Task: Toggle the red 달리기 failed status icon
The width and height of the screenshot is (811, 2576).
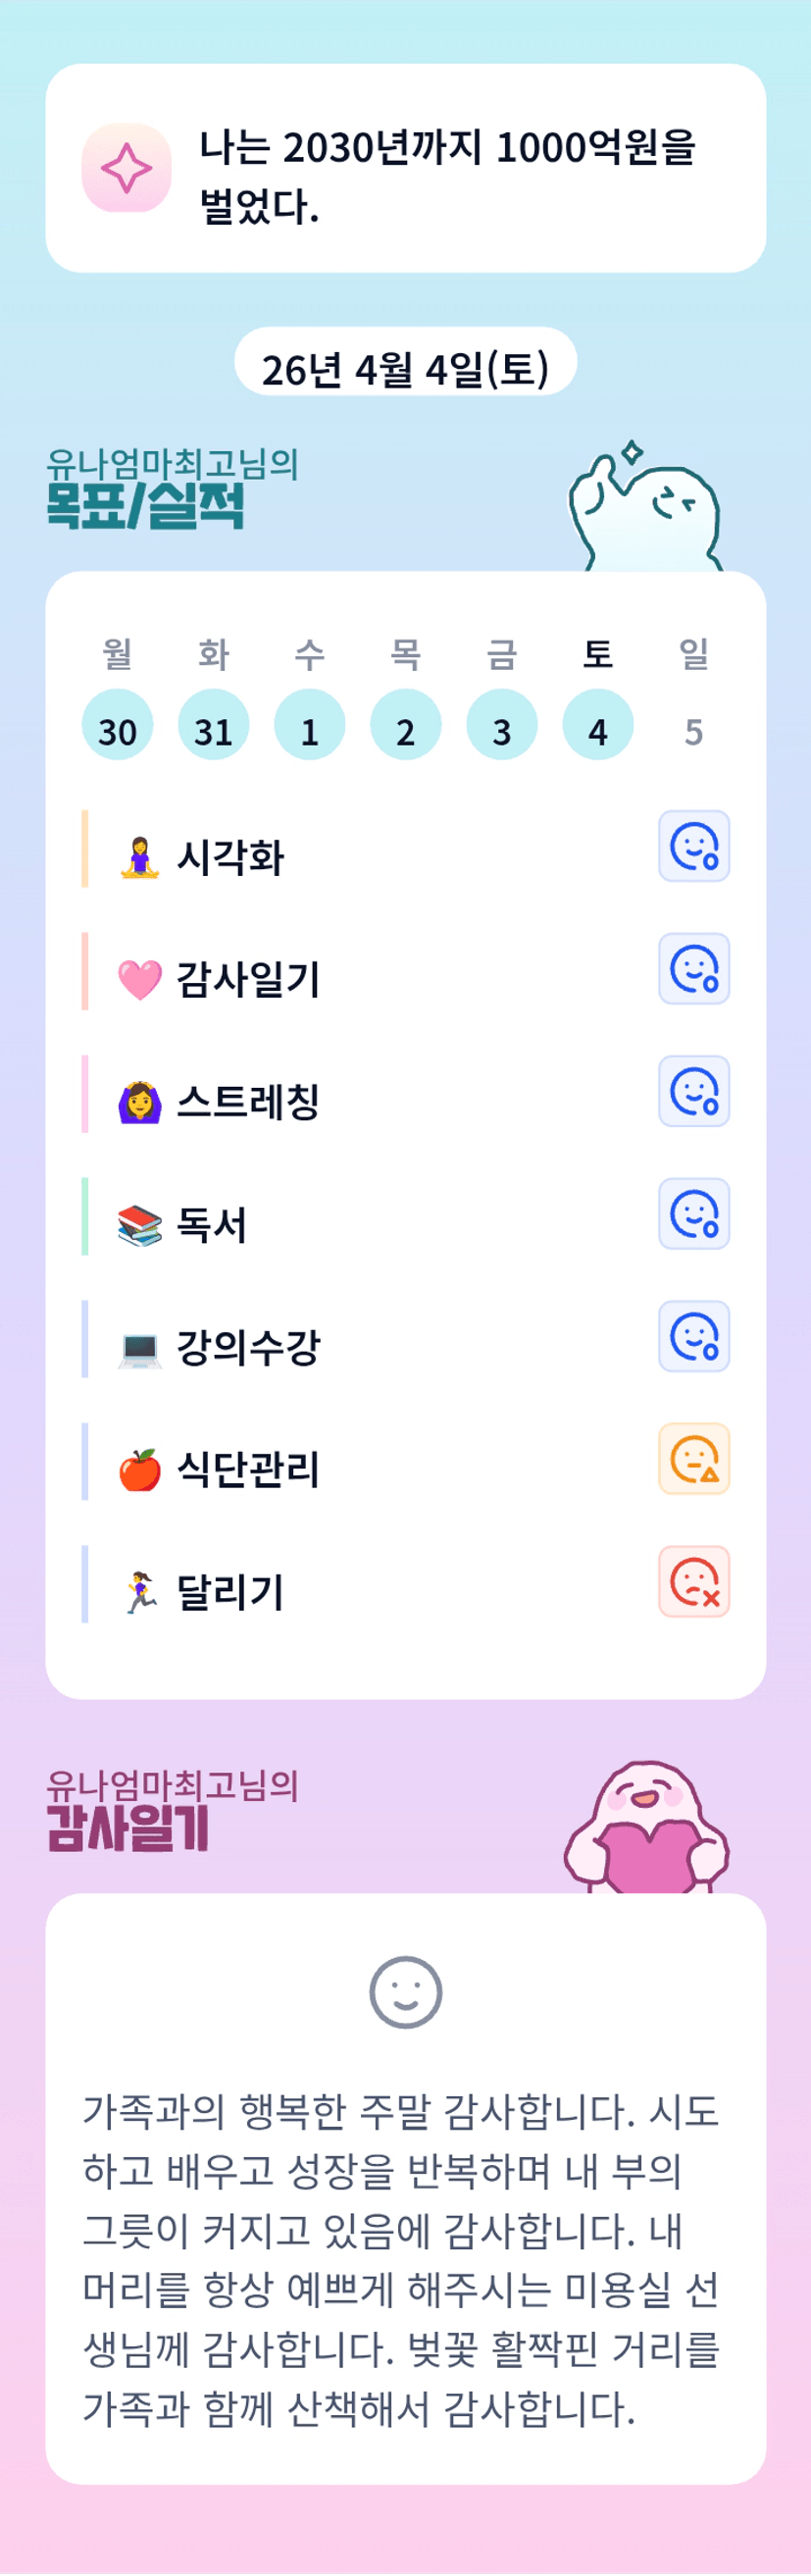Action: coord(693,1582)
